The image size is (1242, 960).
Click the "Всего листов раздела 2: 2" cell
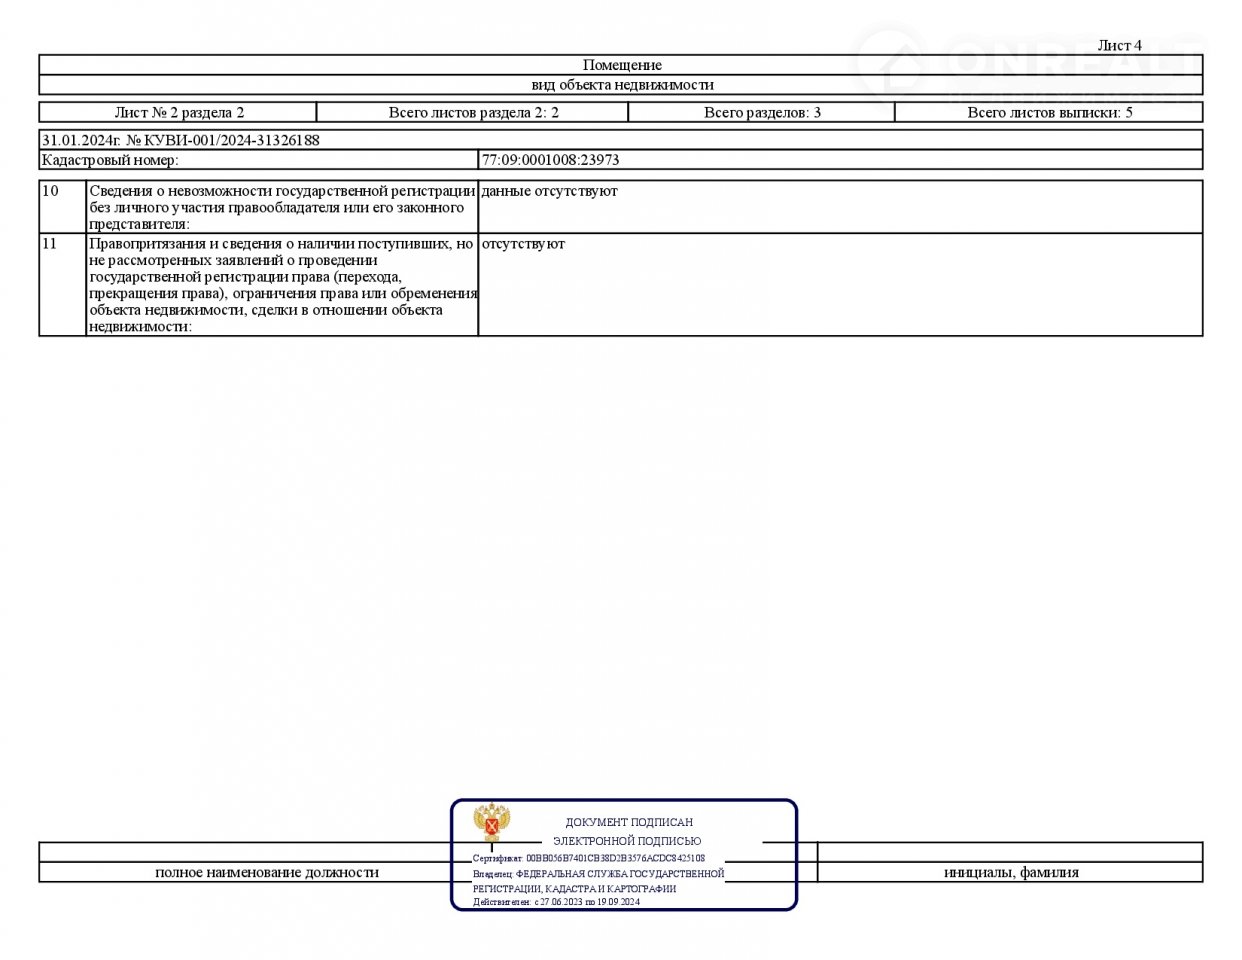tap(473, 112)
